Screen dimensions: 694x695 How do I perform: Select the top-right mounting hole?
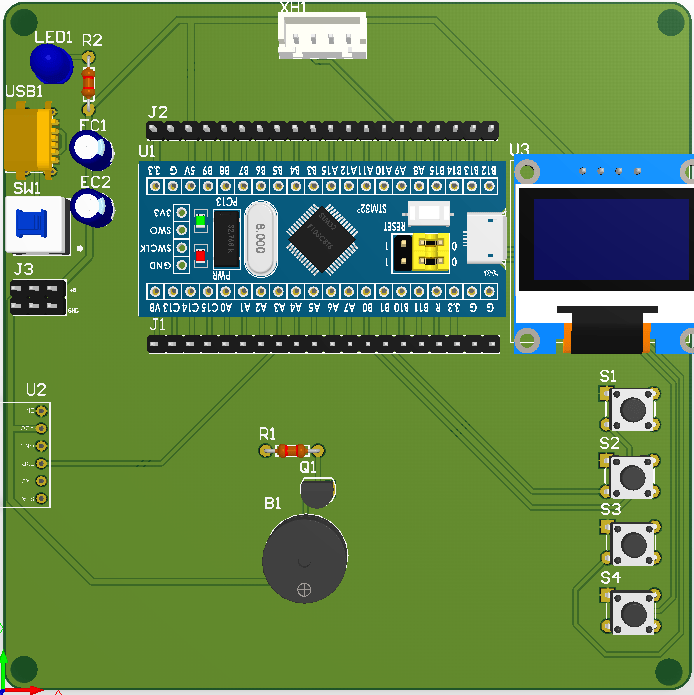pos(671,22)
